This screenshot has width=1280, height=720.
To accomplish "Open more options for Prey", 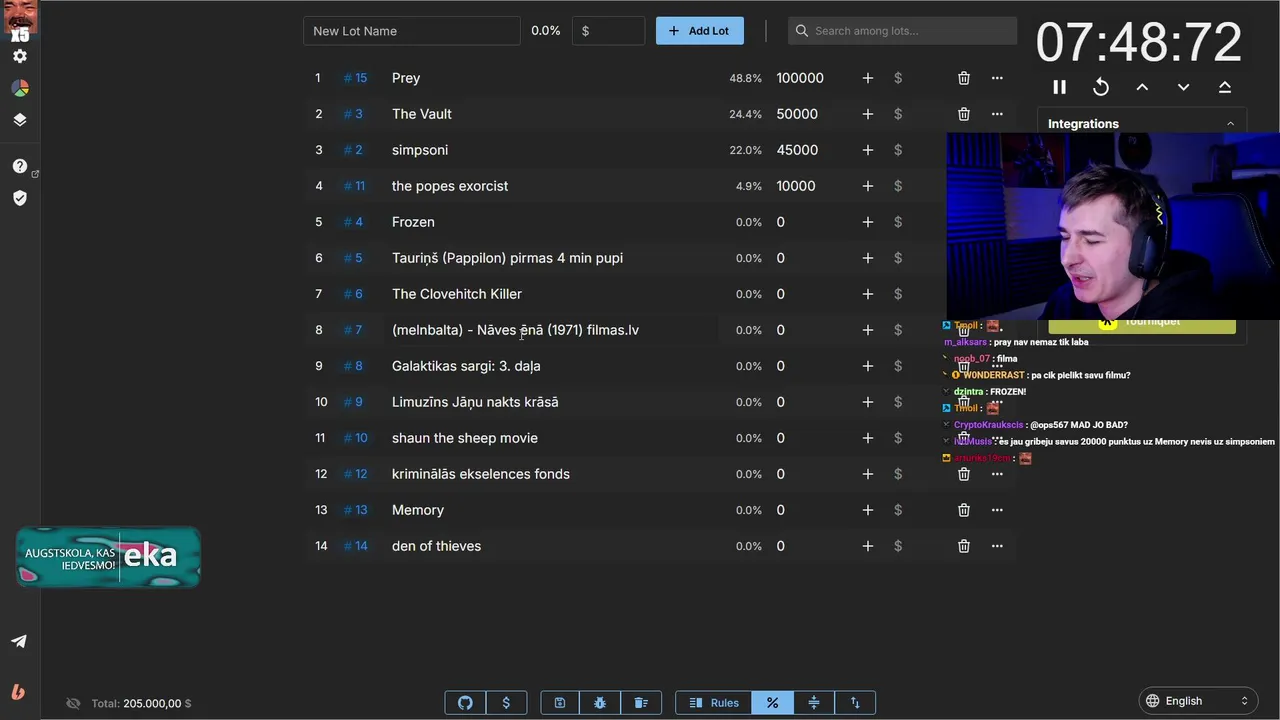I will [x=997, y=78].
